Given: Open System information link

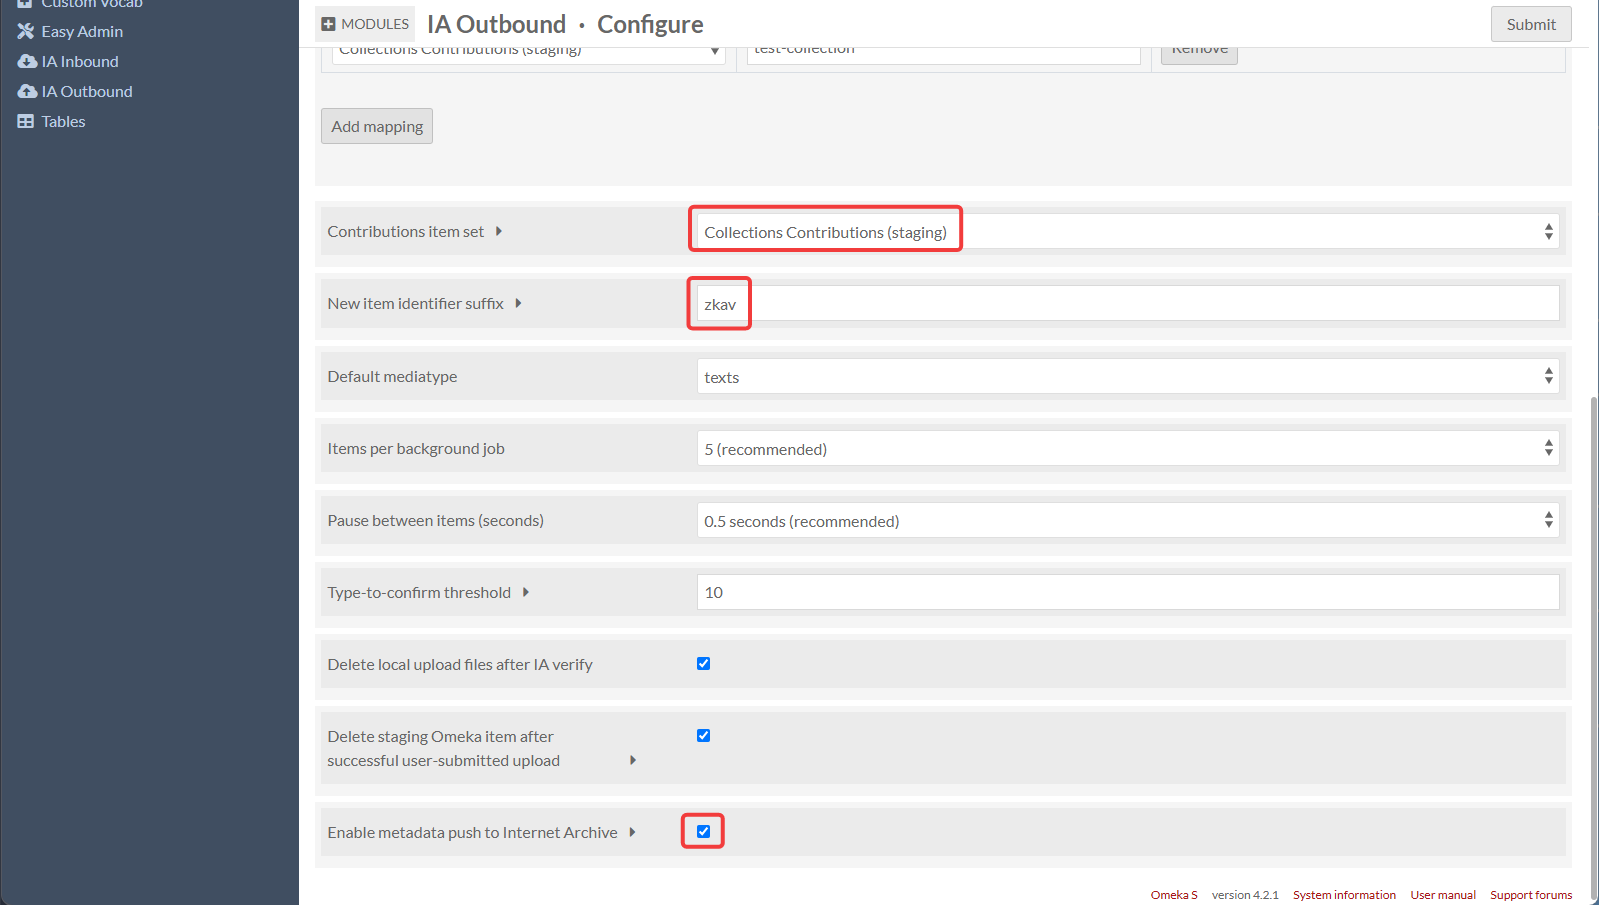Looking at the screenshot, I should pyautogui.click(x=1344, y=895).
